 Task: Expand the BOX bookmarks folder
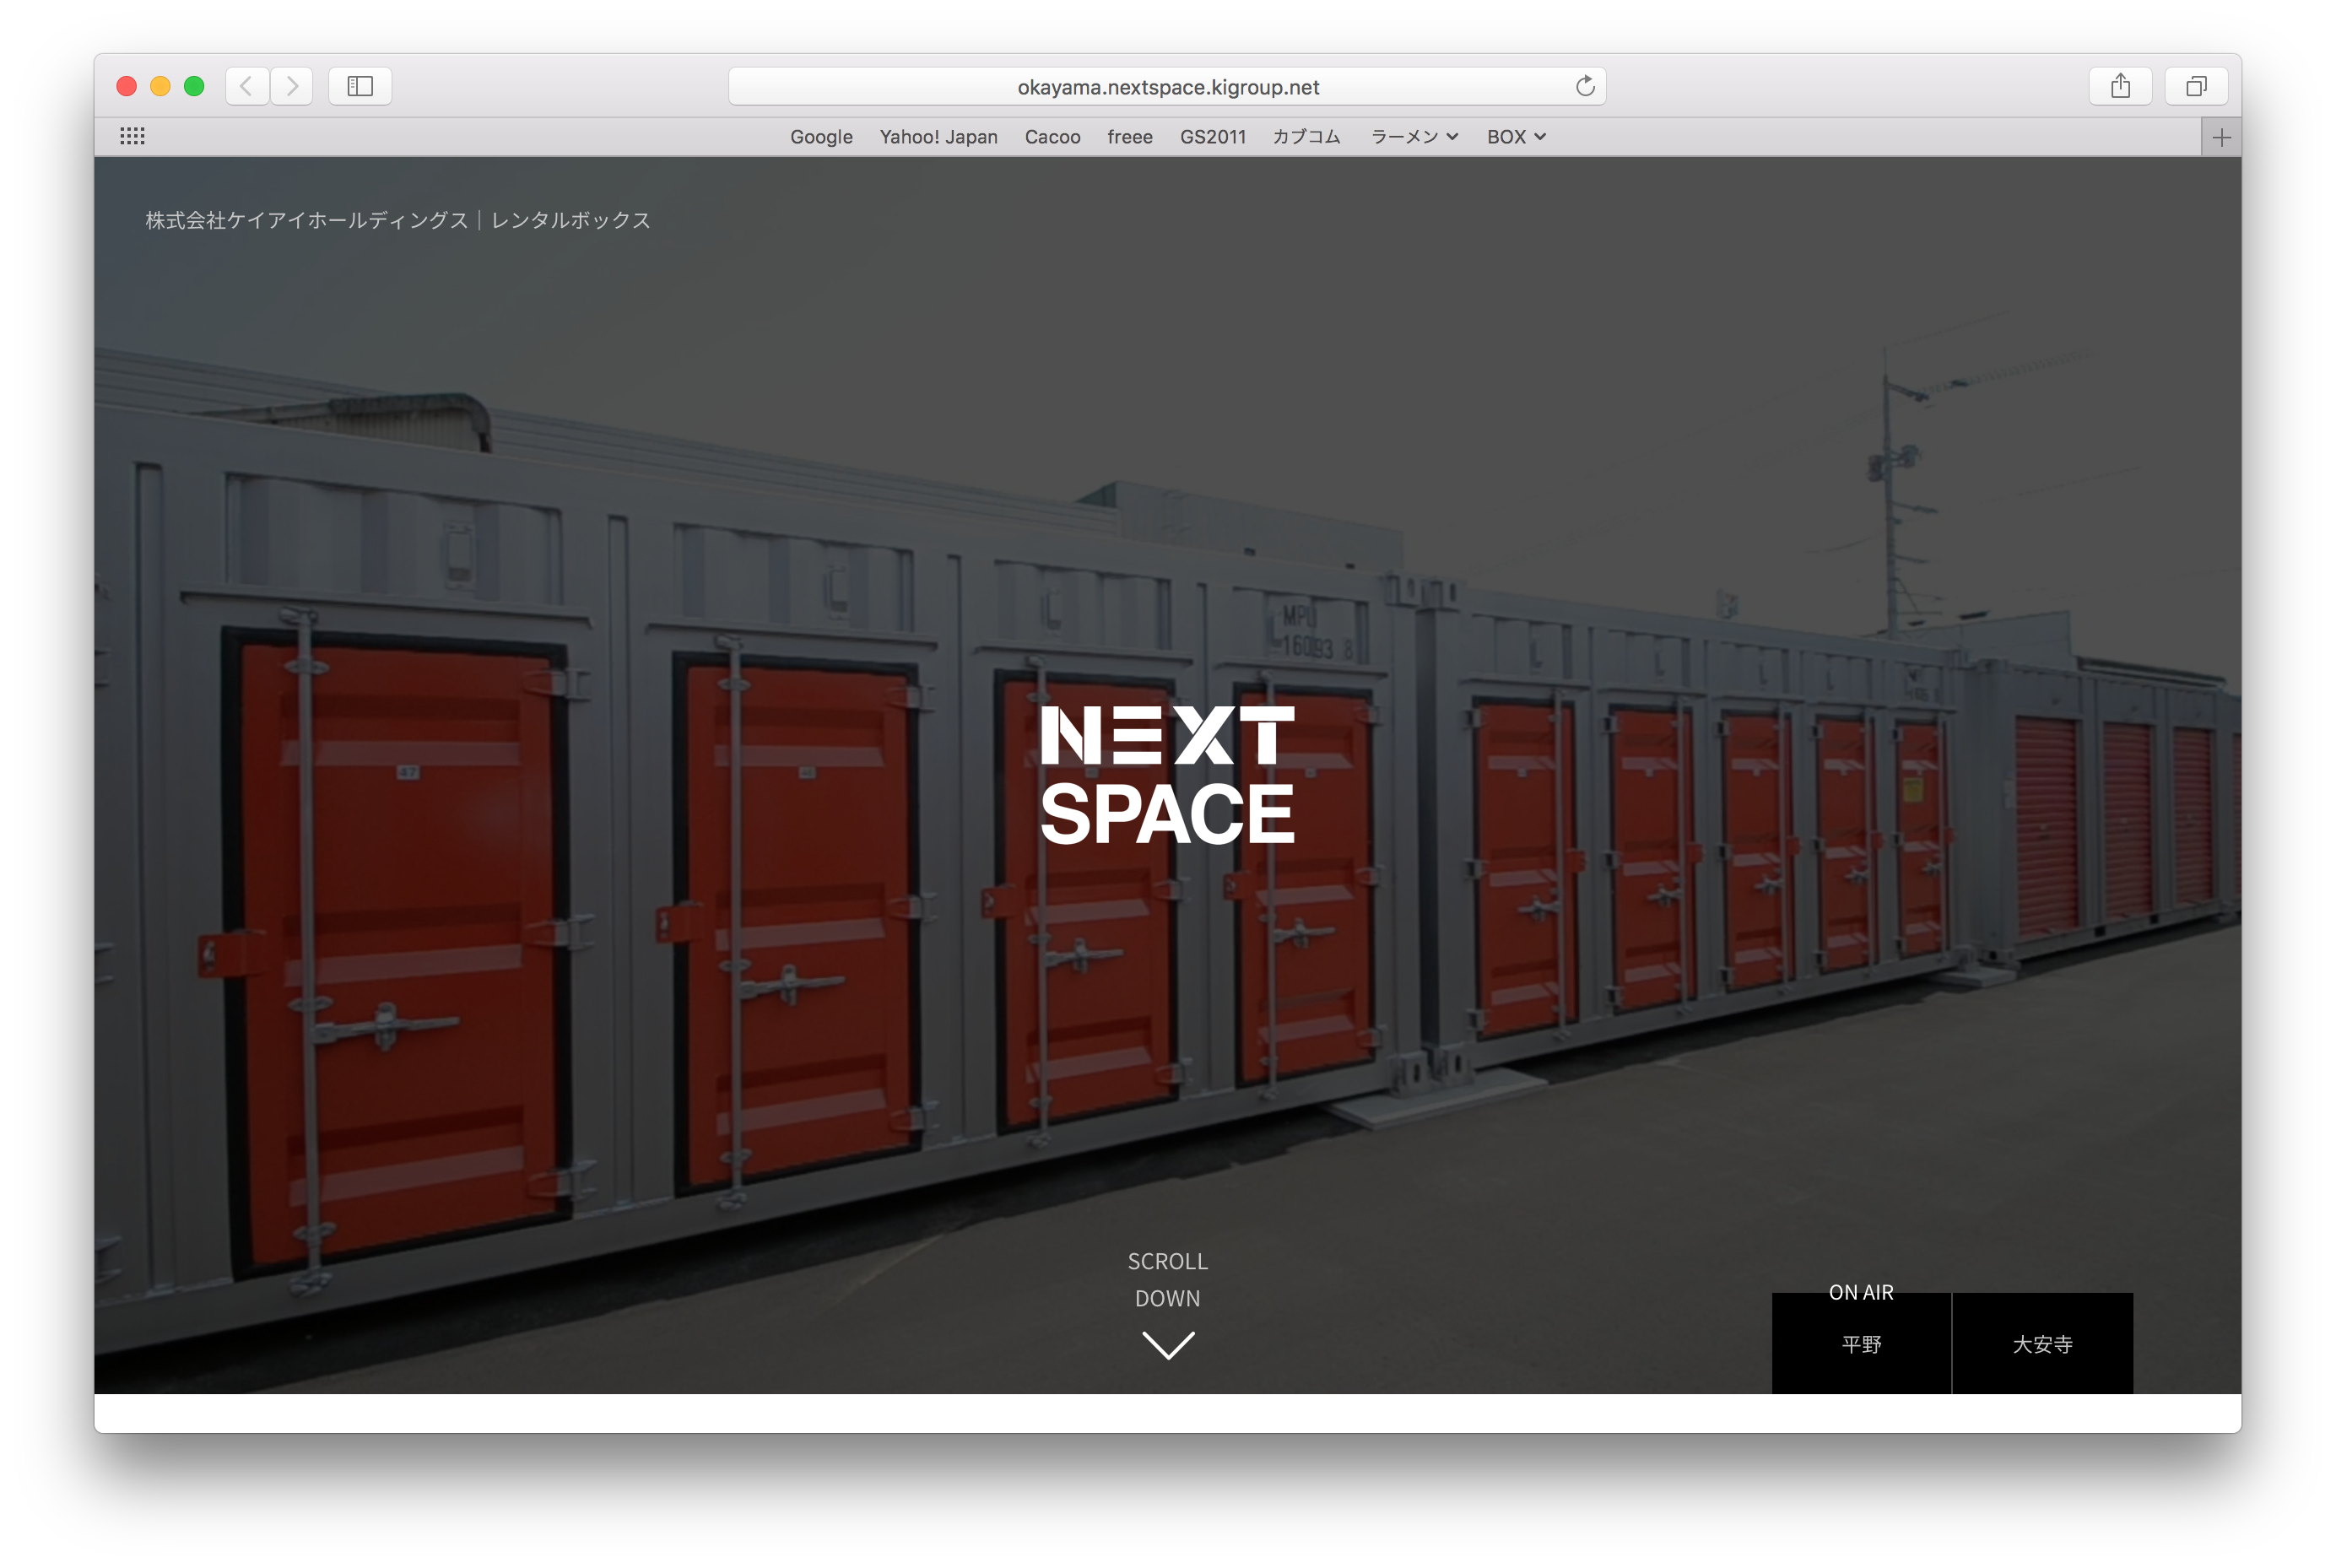pyautogui.click(x=1516, y=137)
